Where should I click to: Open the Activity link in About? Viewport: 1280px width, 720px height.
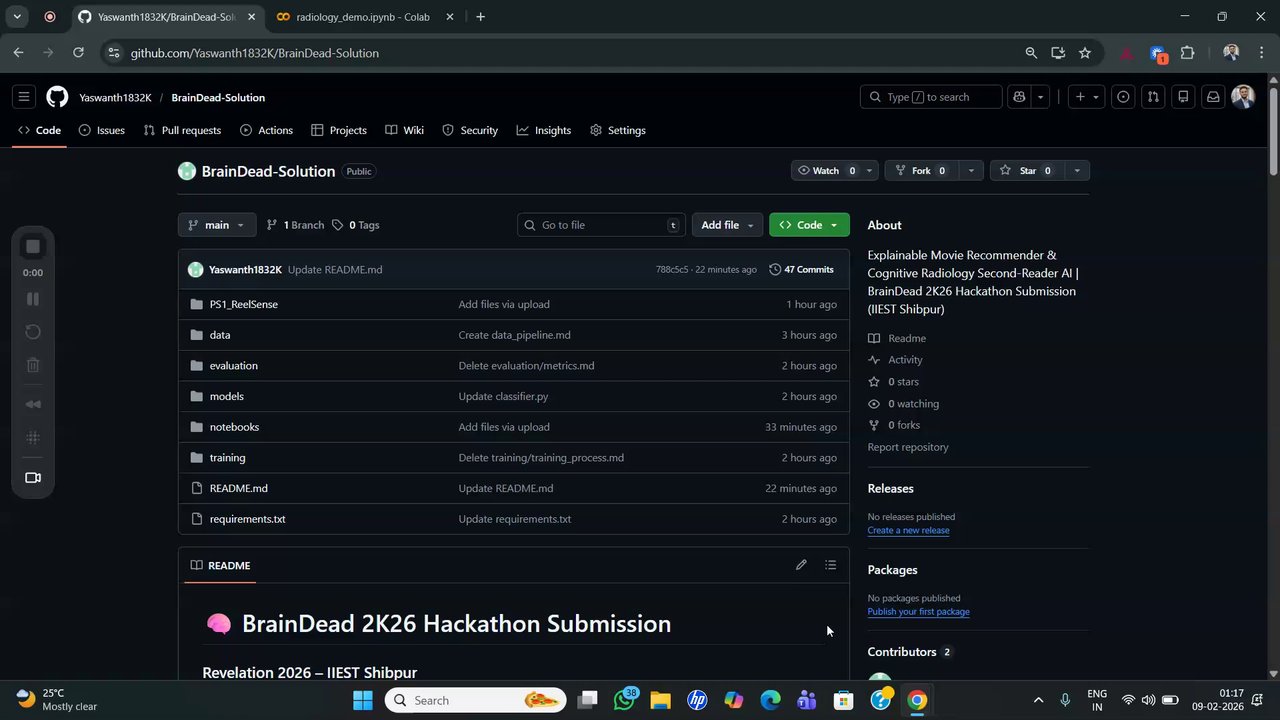(x=896, y=360)
